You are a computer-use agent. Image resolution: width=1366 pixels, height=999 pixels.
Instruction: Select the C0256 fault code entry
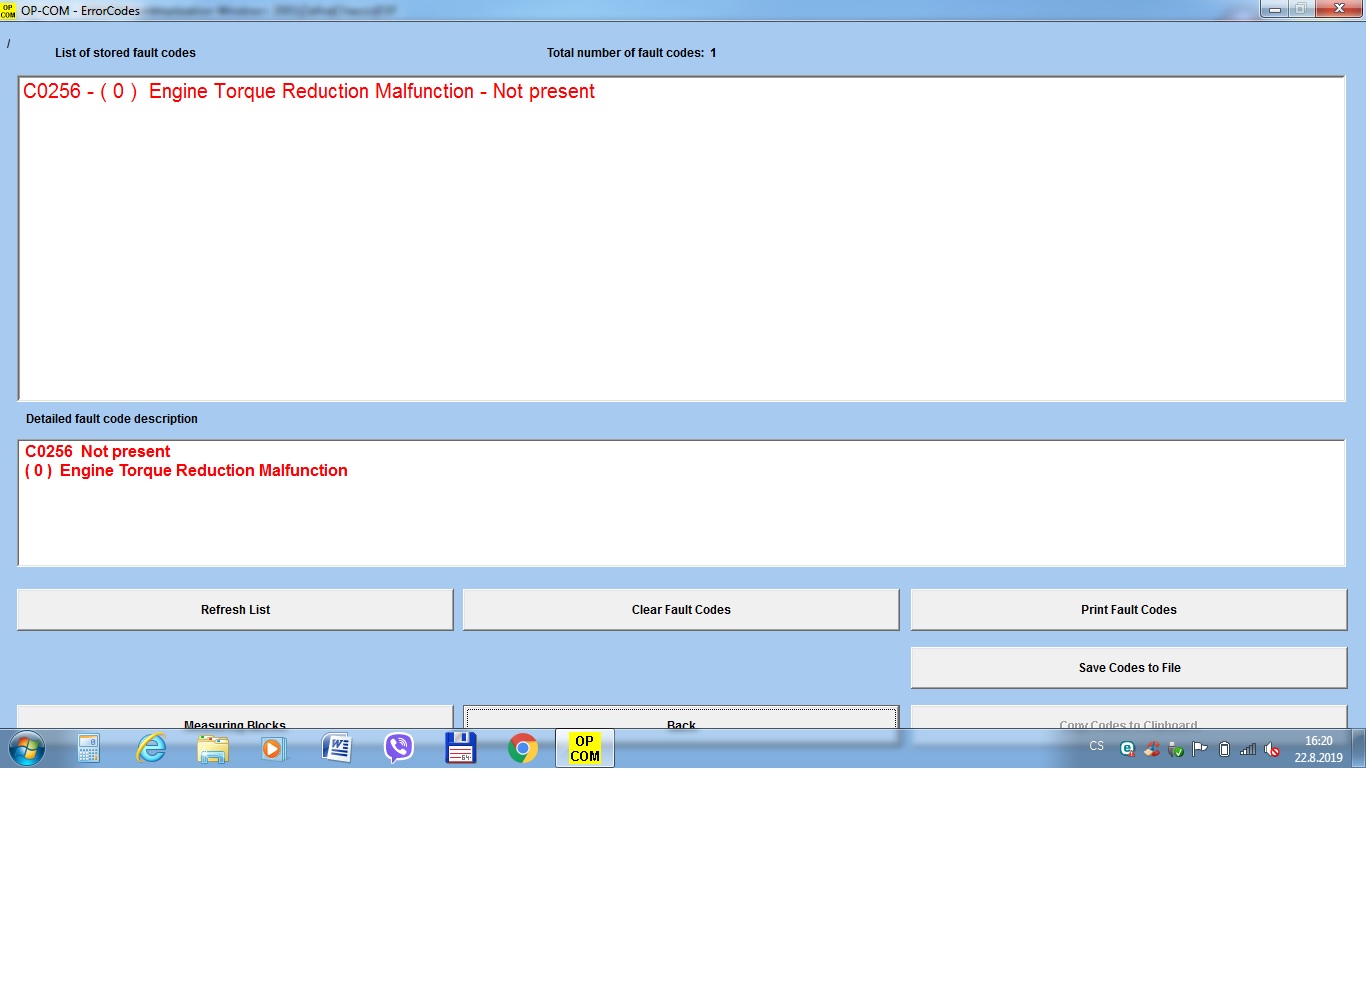click(x=308, y=92)
